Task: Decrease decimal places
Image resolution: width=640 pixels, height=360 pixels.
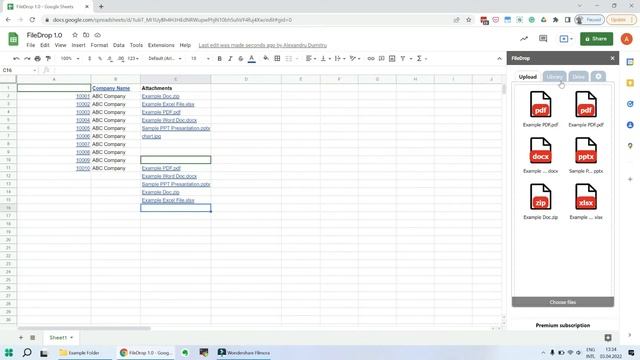Action: pyautogui.click(x=110, y=59)
